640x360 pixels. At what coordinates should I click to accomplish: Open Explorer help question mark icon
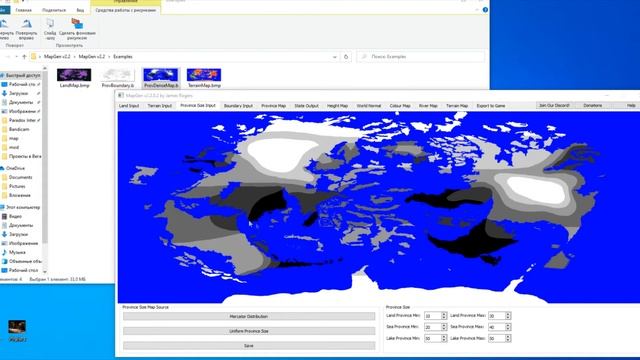coord(485,9)
